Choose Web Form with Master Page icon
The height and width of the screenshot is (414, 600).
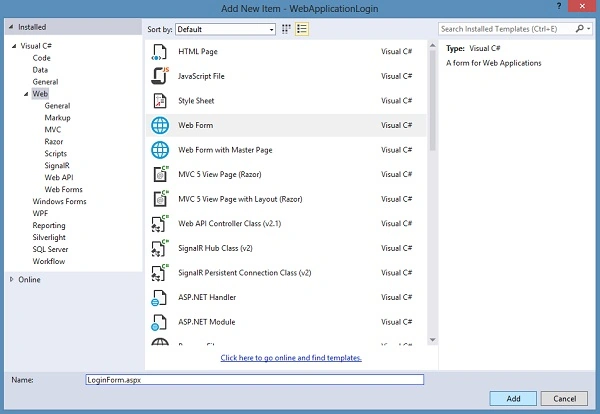160,150
